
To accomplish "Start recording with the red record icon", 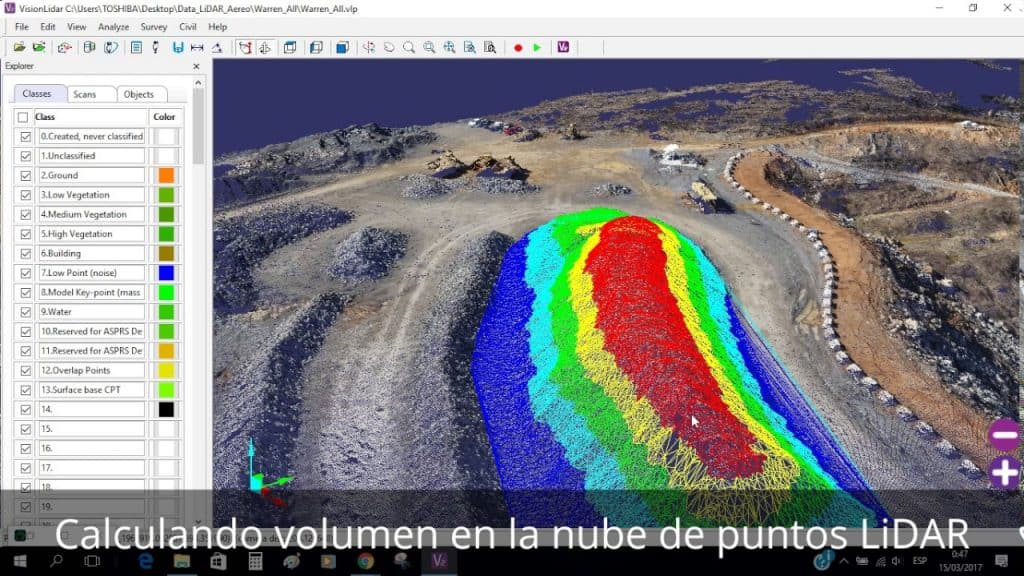I will (x=517, y=46).
